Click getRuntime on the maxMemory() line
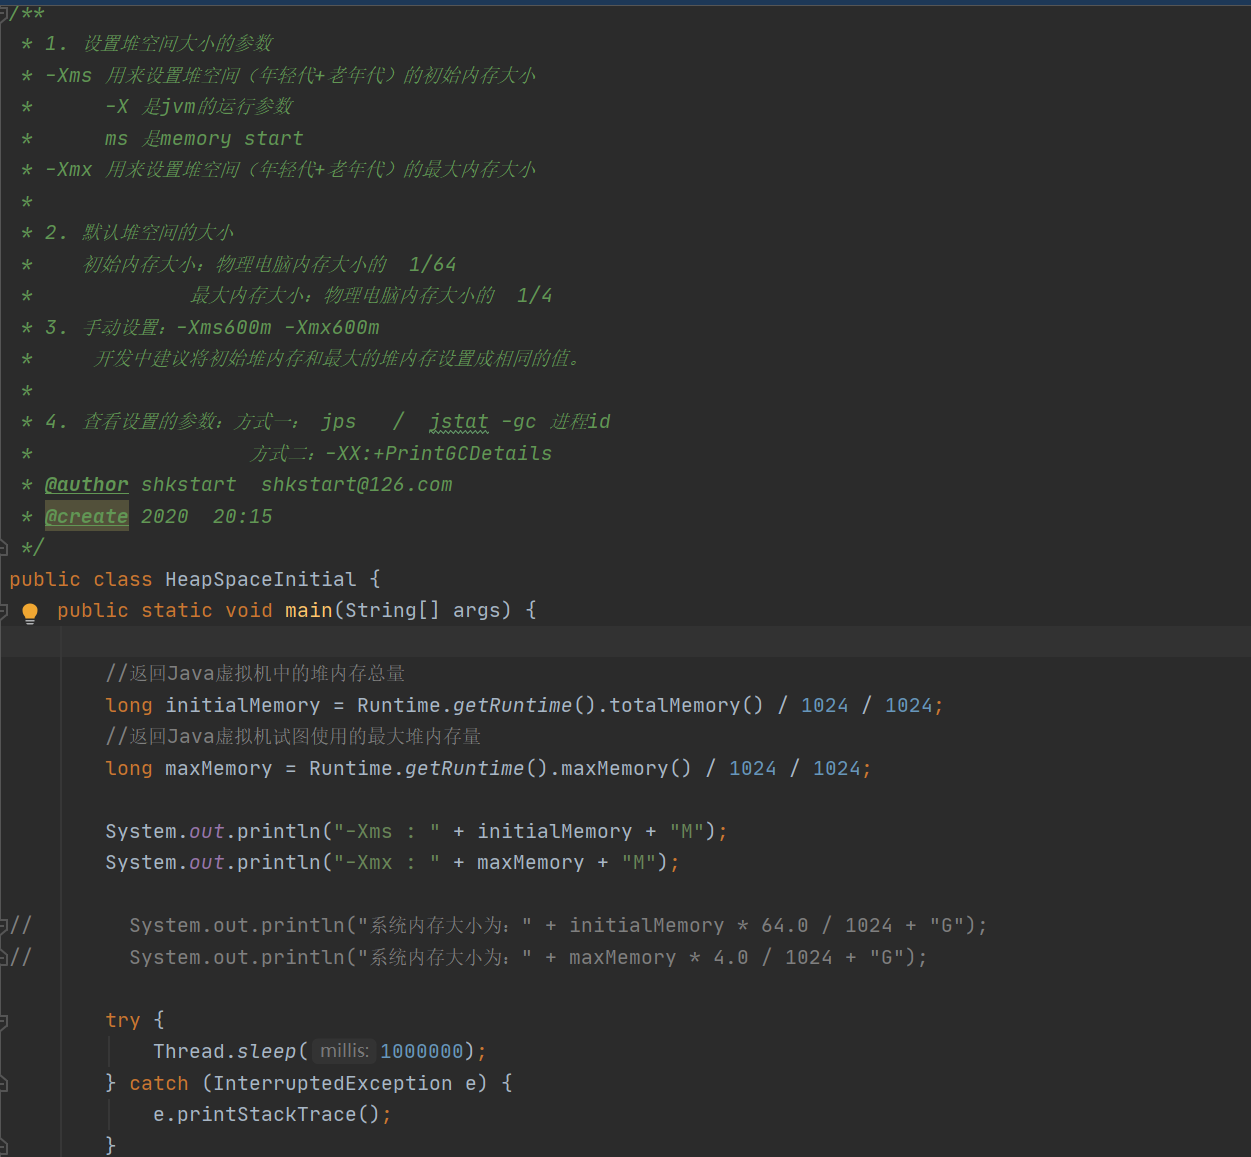The image size is (1251, 1157). 465,768
